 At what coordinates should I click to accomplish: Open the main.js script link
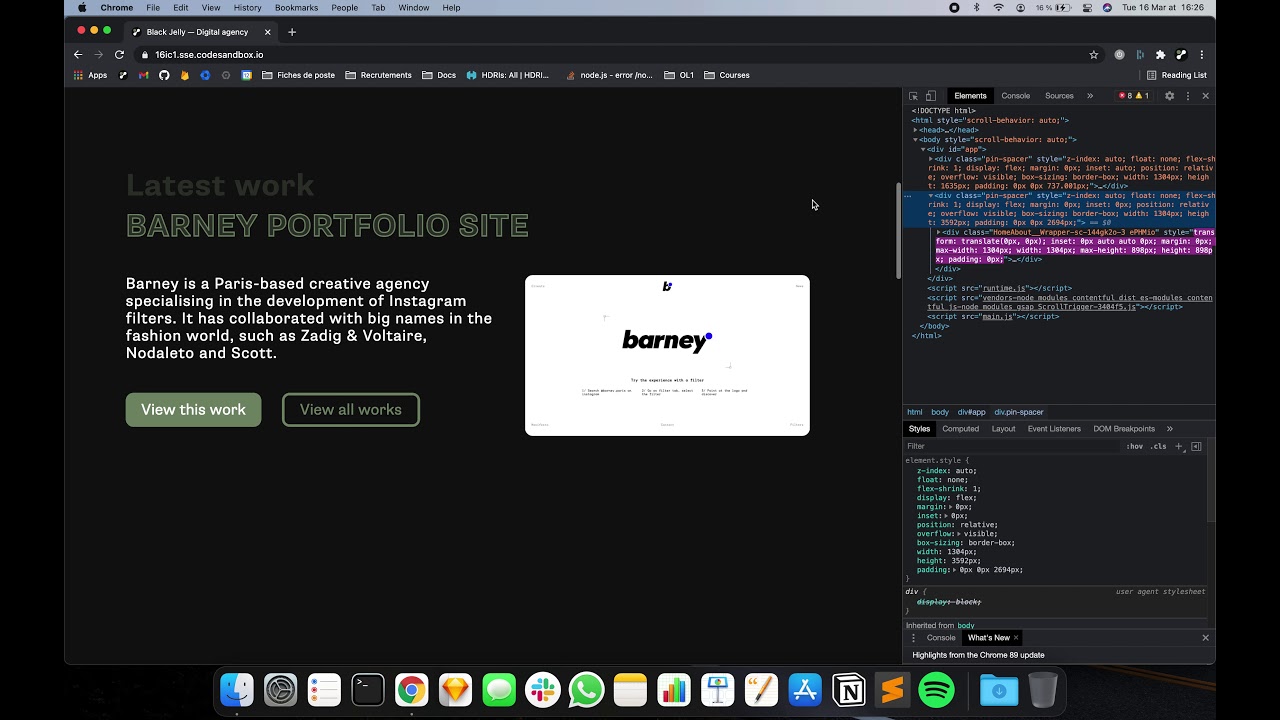click(x=998, y=316)
